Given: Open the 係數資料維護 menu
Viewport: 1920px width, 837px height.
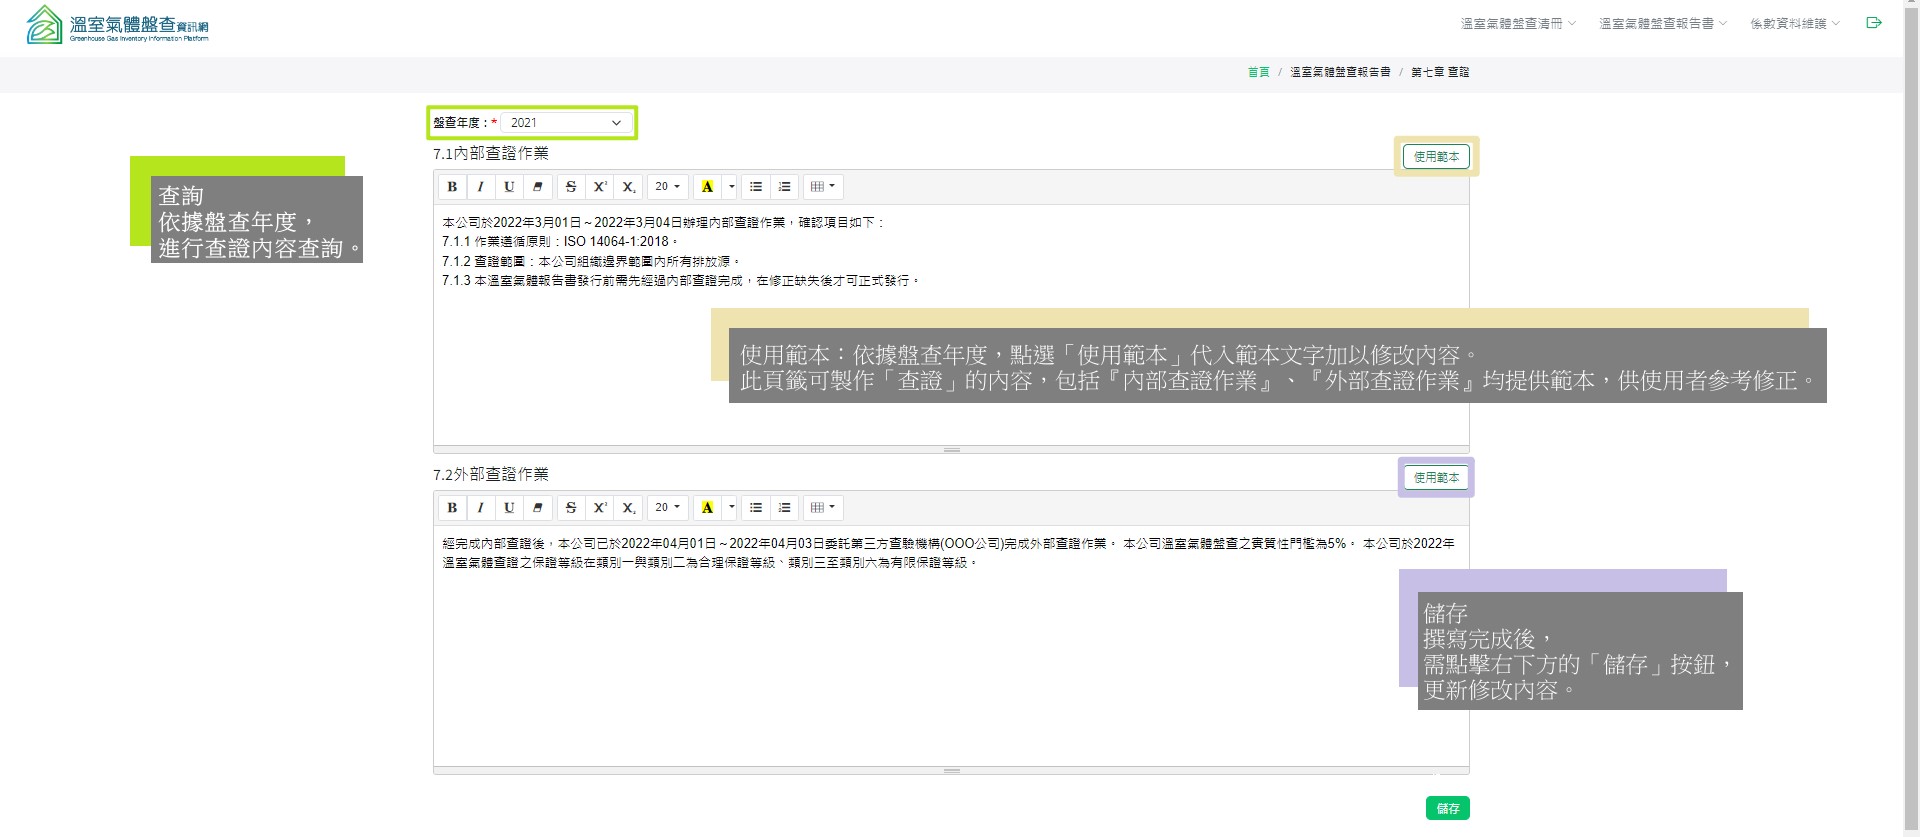Looking at the screenshot, I should pyautogui.click(x=1794, y=24).
